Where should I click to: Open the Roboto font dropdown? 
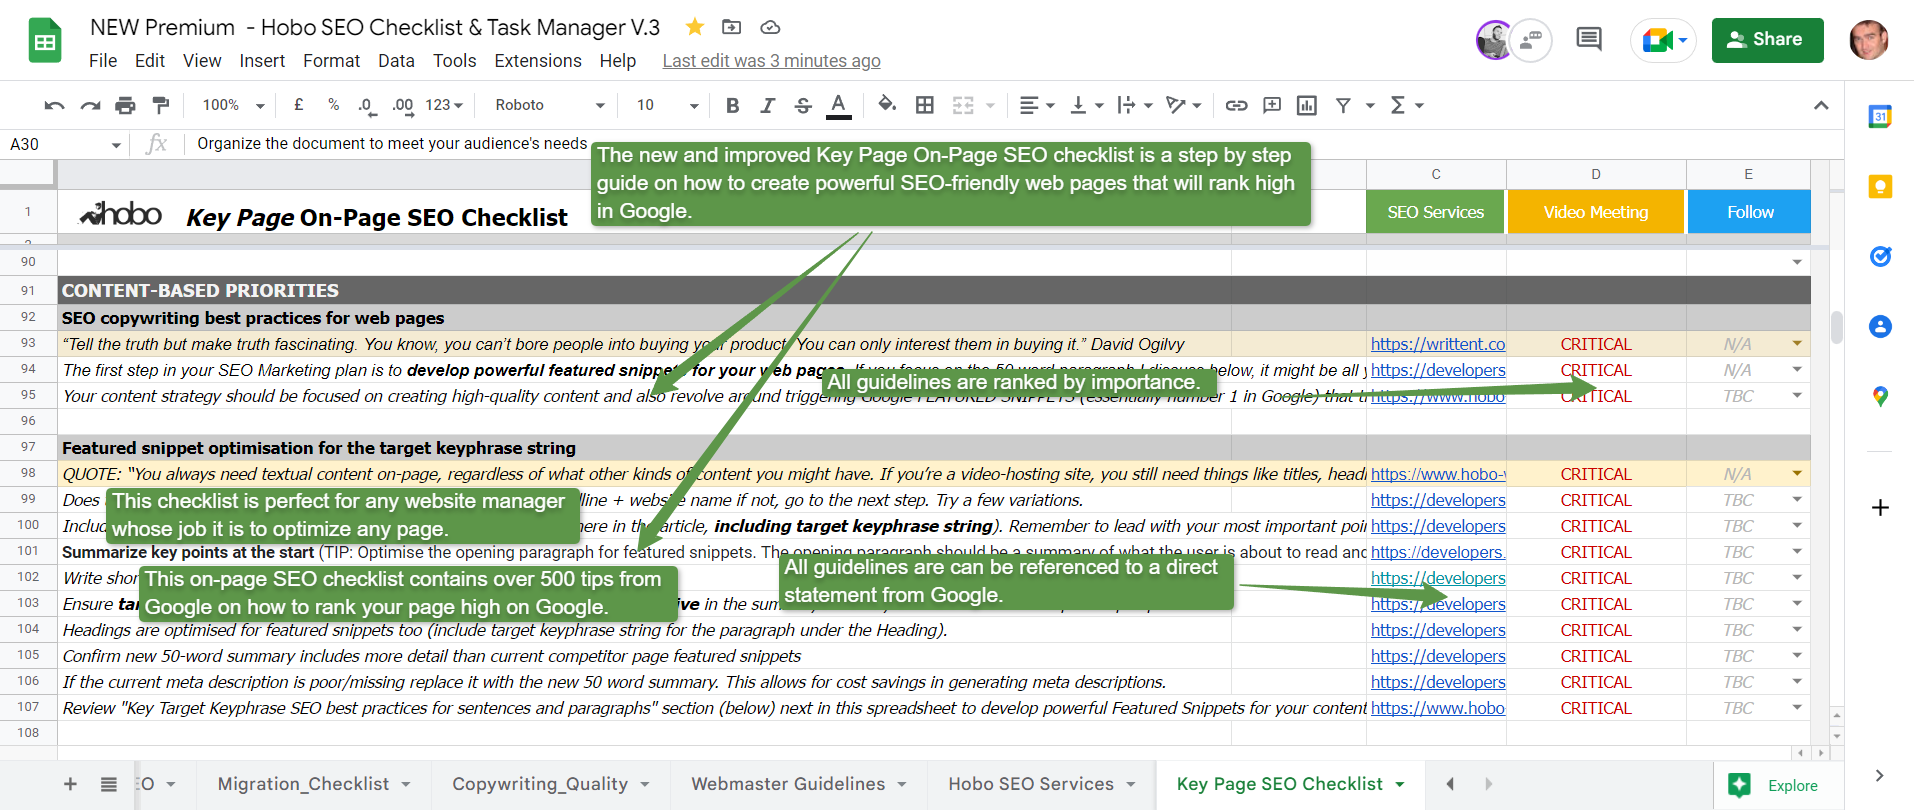(550, 105)
